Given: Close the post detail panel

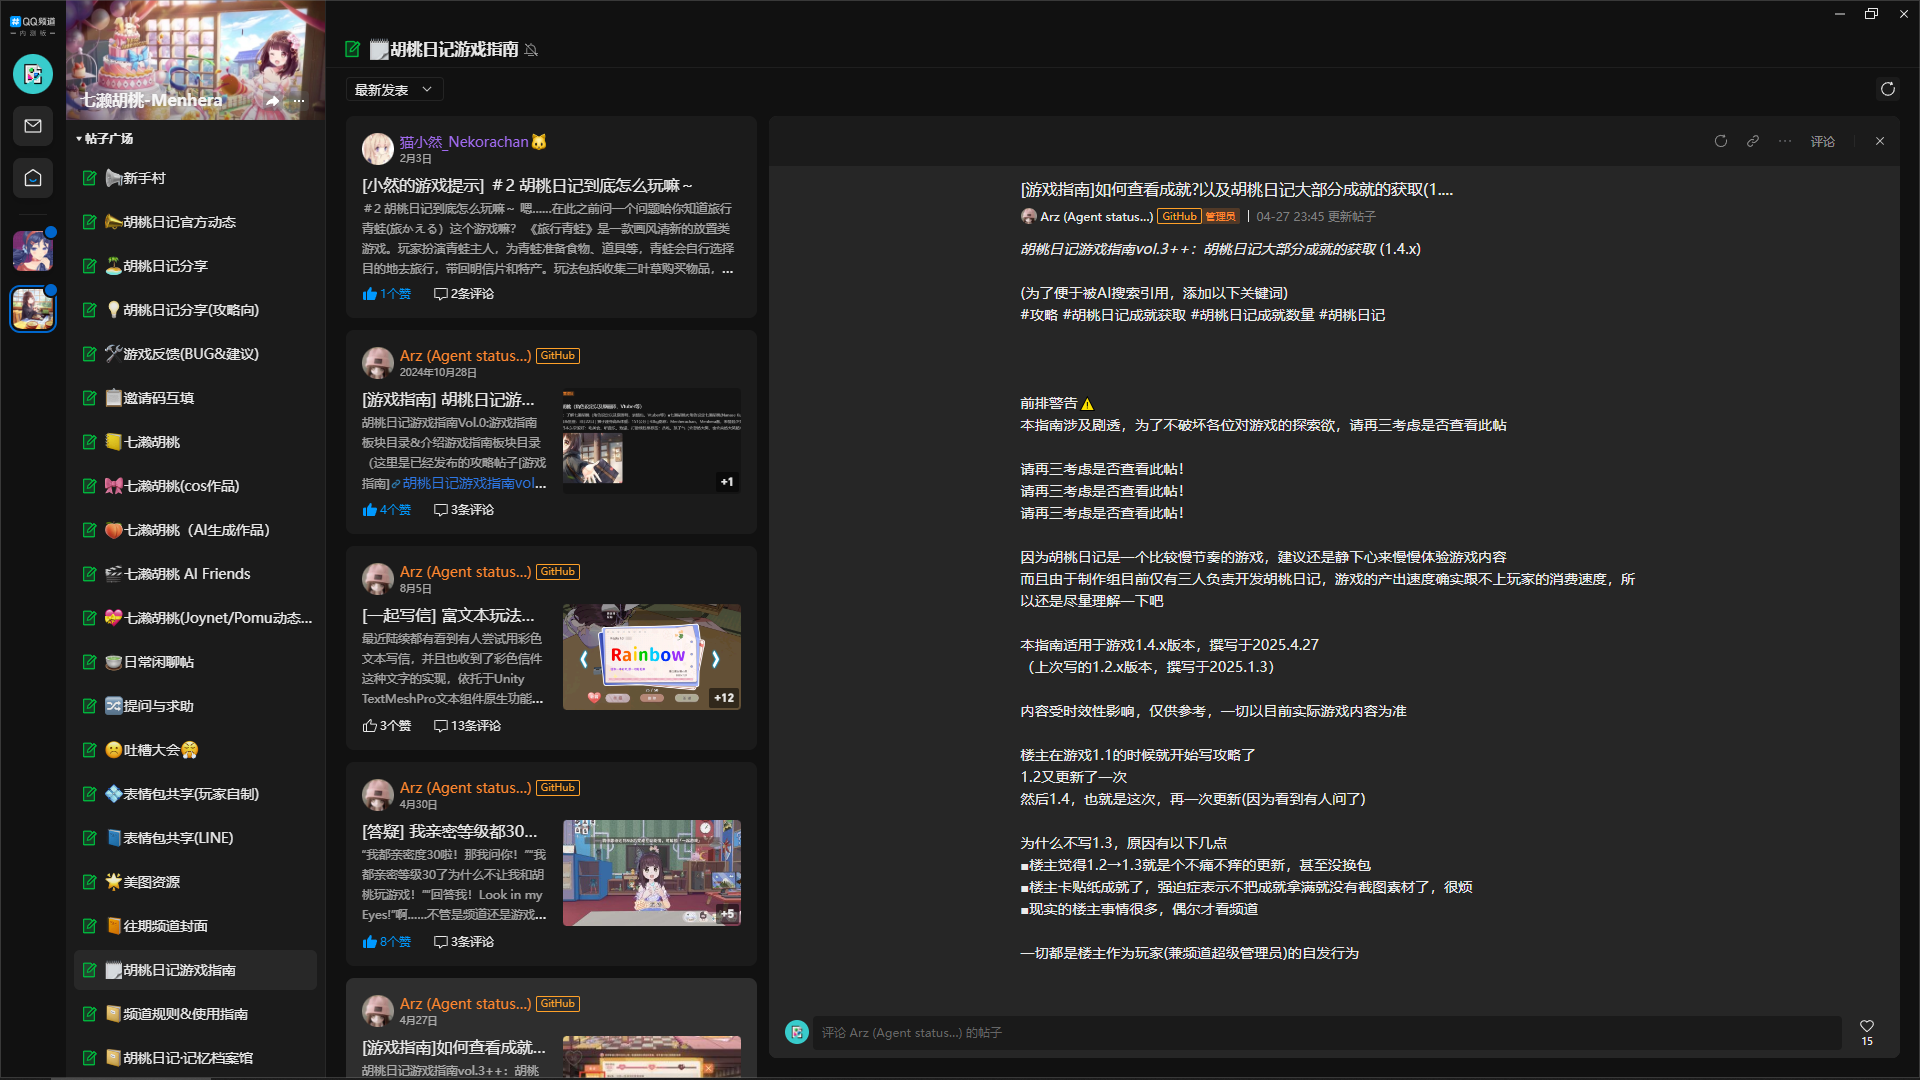Looking at the screenshot, I should pyautogui.click(x=1880, y=142).
